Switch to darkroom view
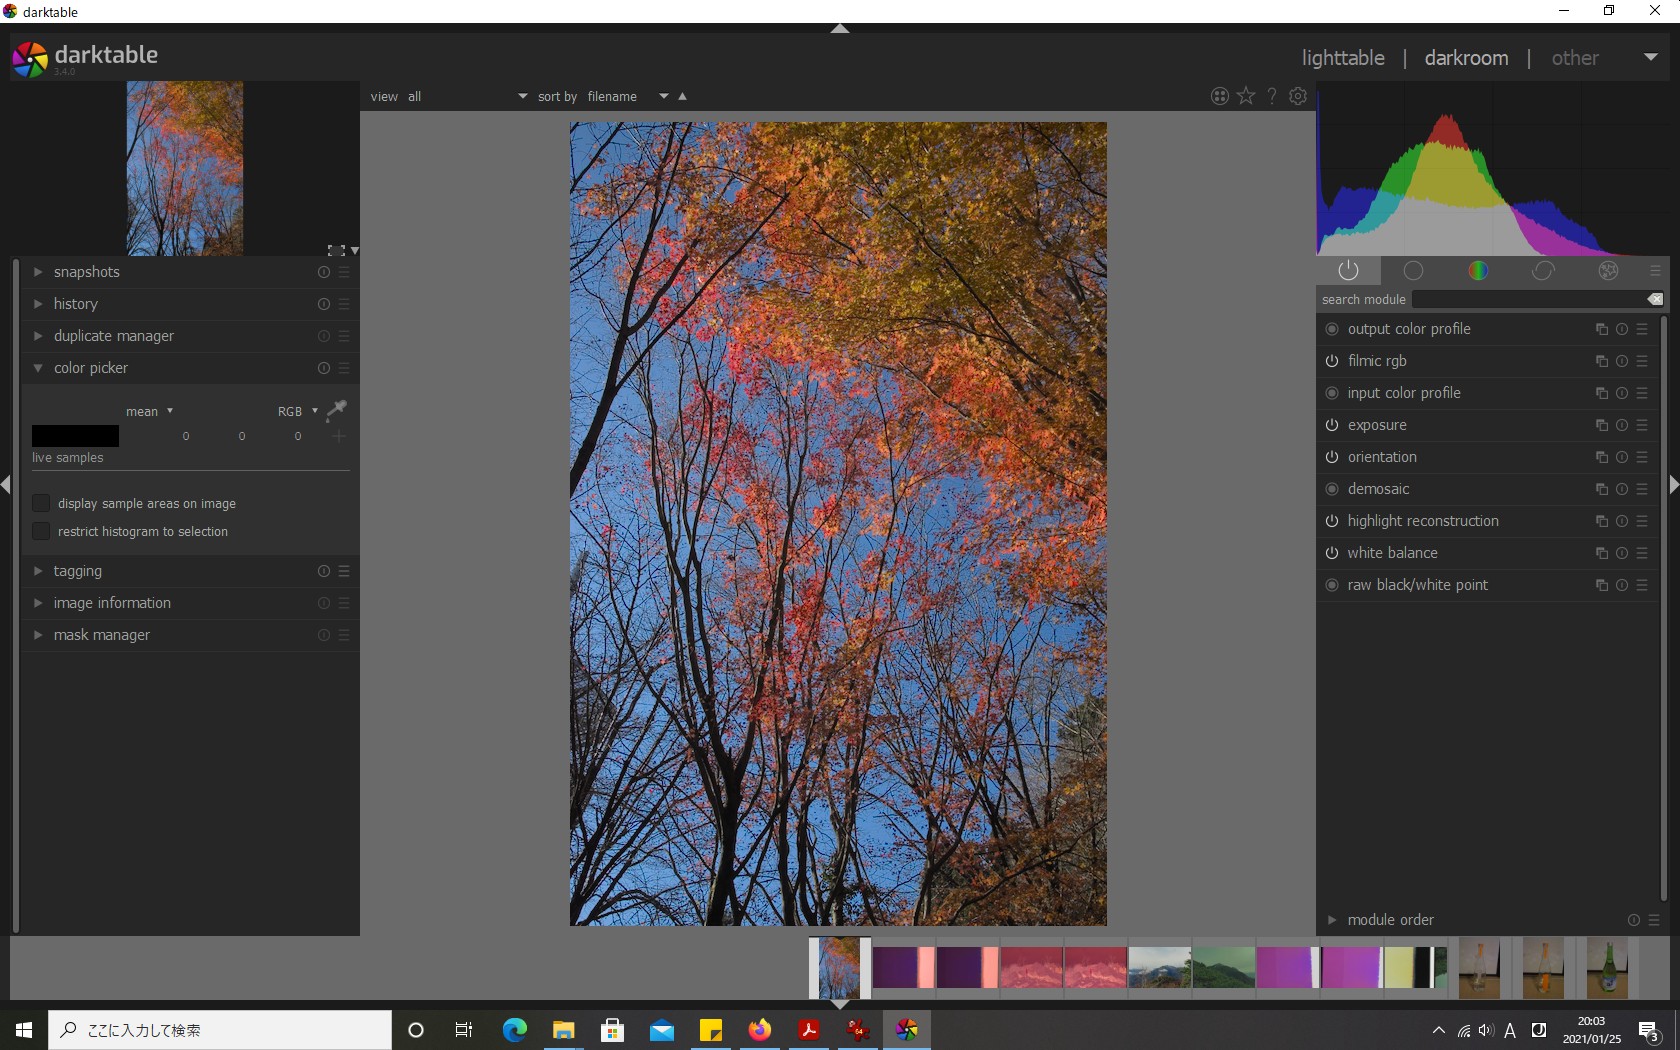The image size is (1680, 1050). pos(1466,58)
